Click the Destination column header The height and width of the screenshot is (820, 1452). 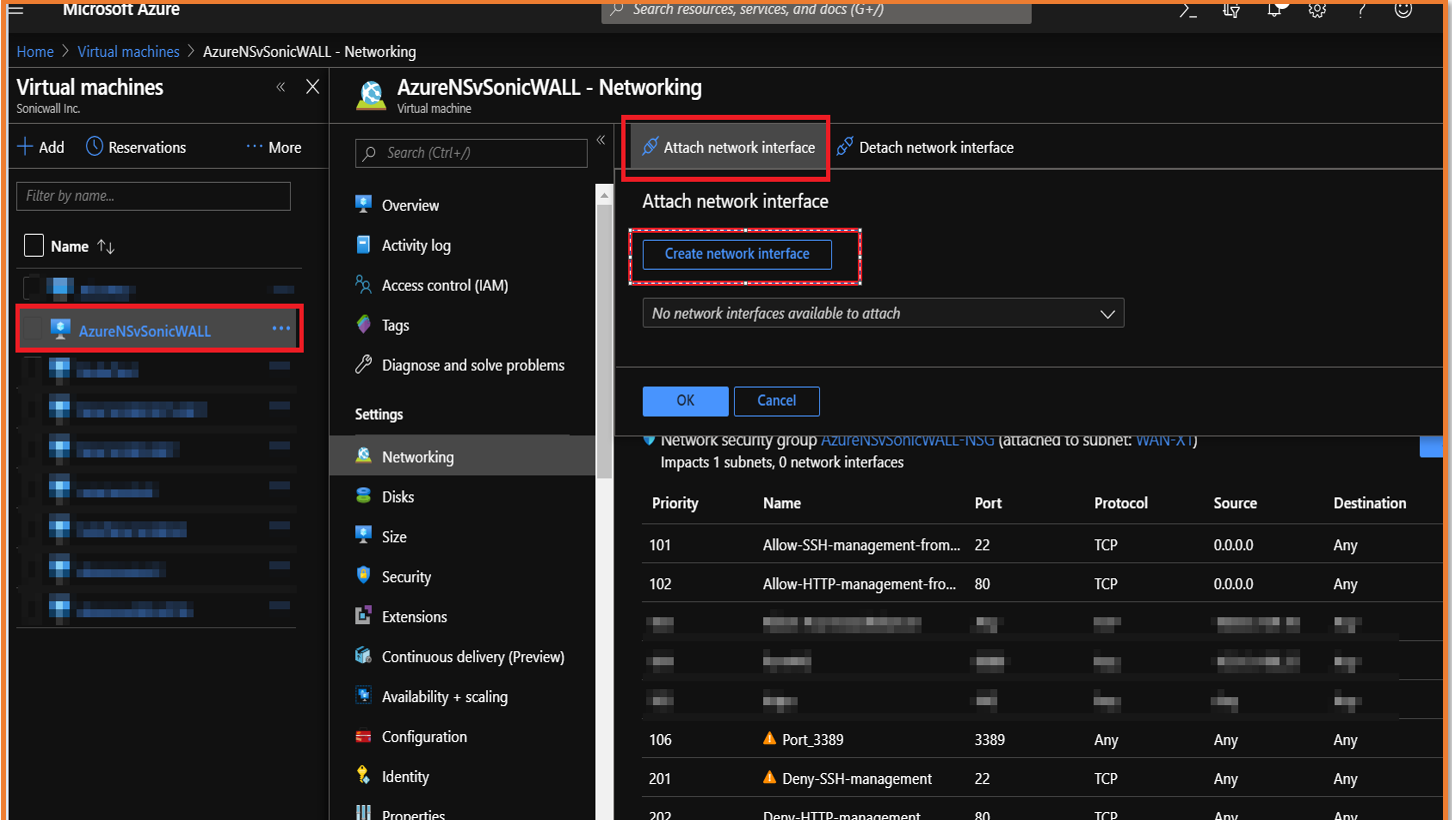(x=1370, y=503)
